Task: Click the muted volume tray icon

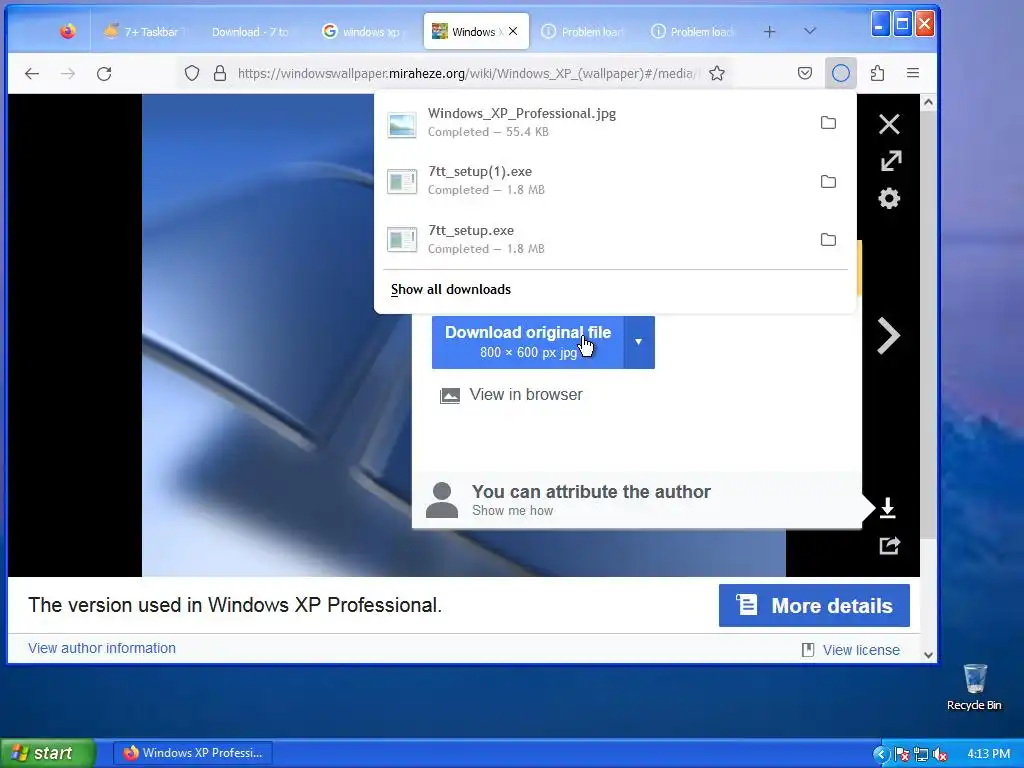Action: pyautogui.click(x=940, y=755)
